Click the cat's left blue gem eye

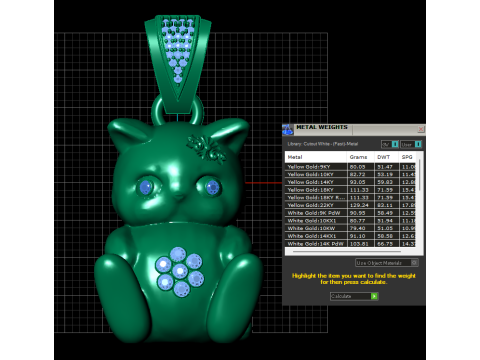click(146, 187)
